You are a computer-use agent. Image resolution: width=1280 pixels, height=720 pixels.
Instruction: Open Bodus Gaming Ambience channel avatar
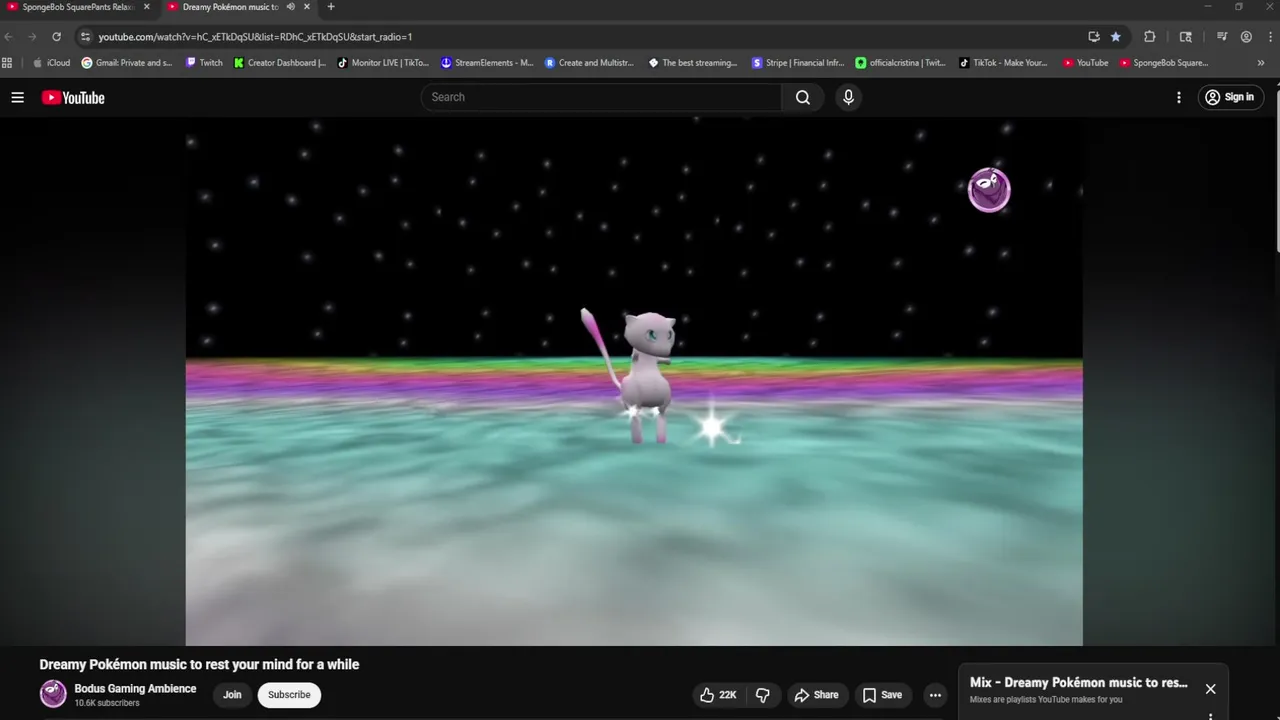(x=53, y=694)
